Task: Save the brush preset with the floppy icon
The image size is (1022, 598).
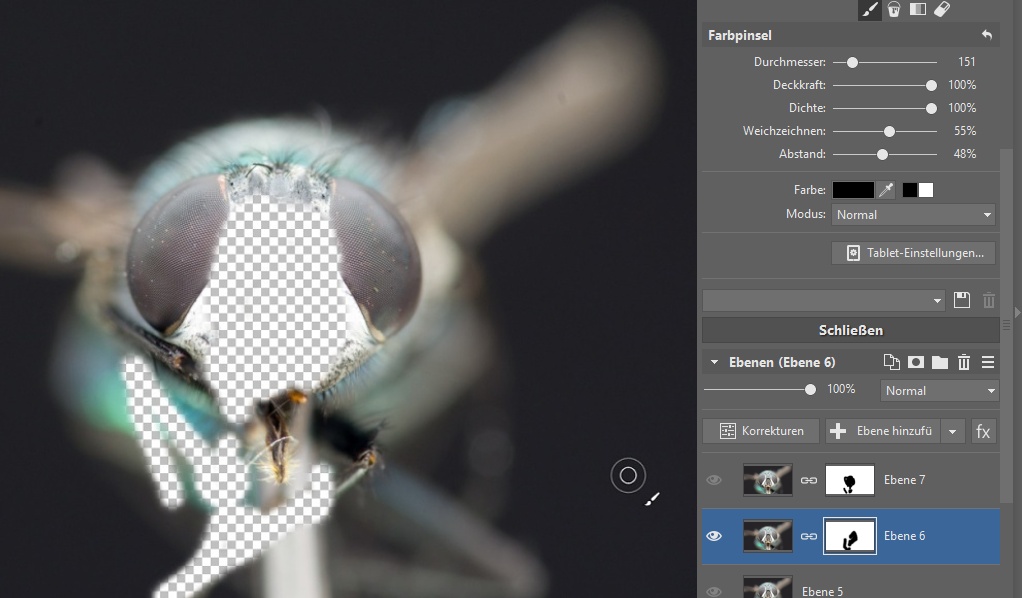Action: 962,300
